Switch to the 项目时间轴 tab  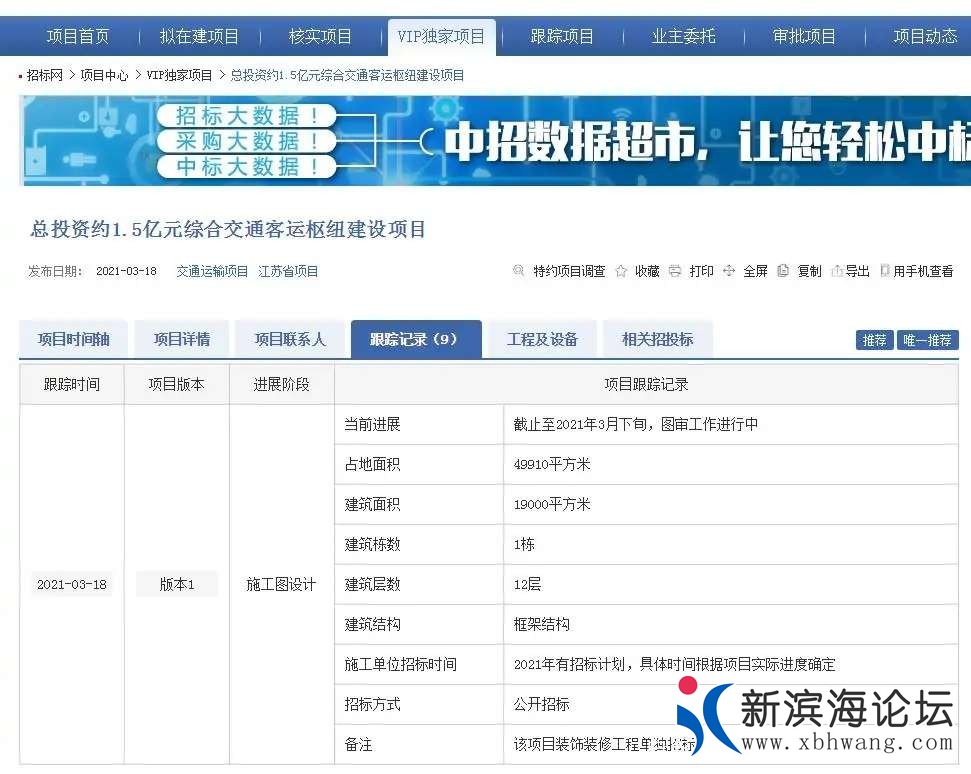coord(74,339)
